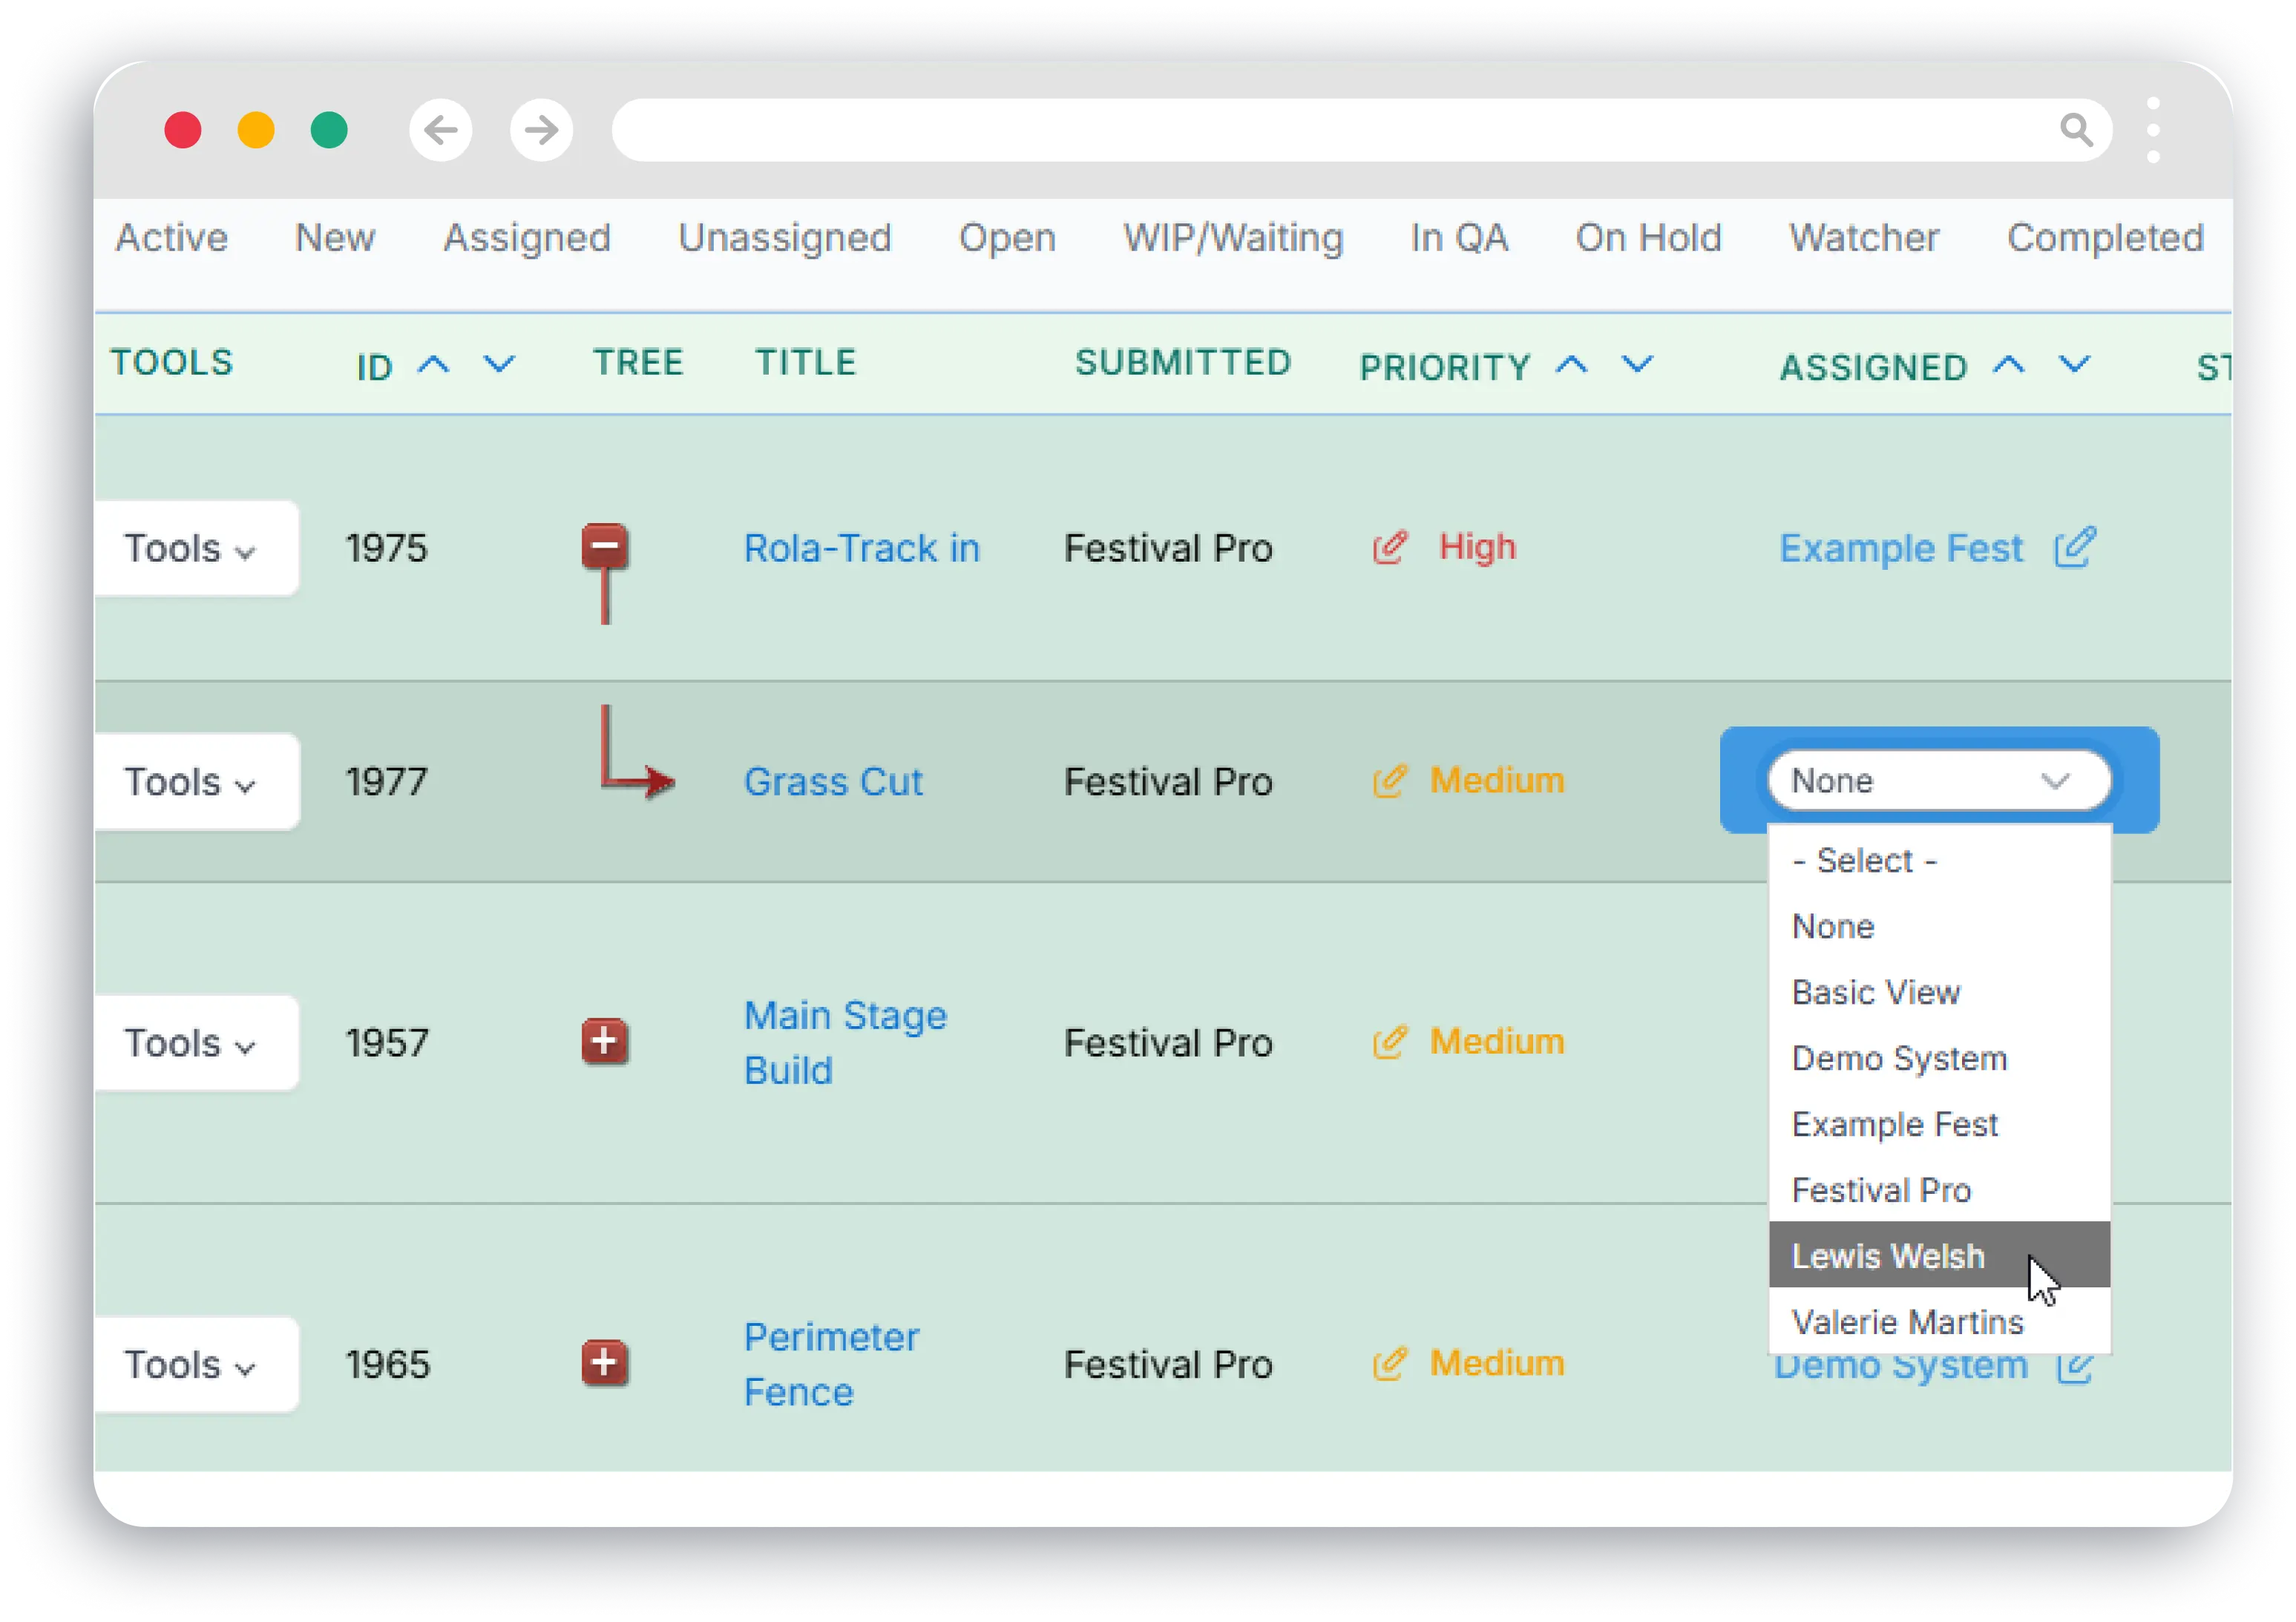Expand Perimeter Fence row via plus icon
Viewport: 2296px width, 1622px height.
pos(605,1363)
